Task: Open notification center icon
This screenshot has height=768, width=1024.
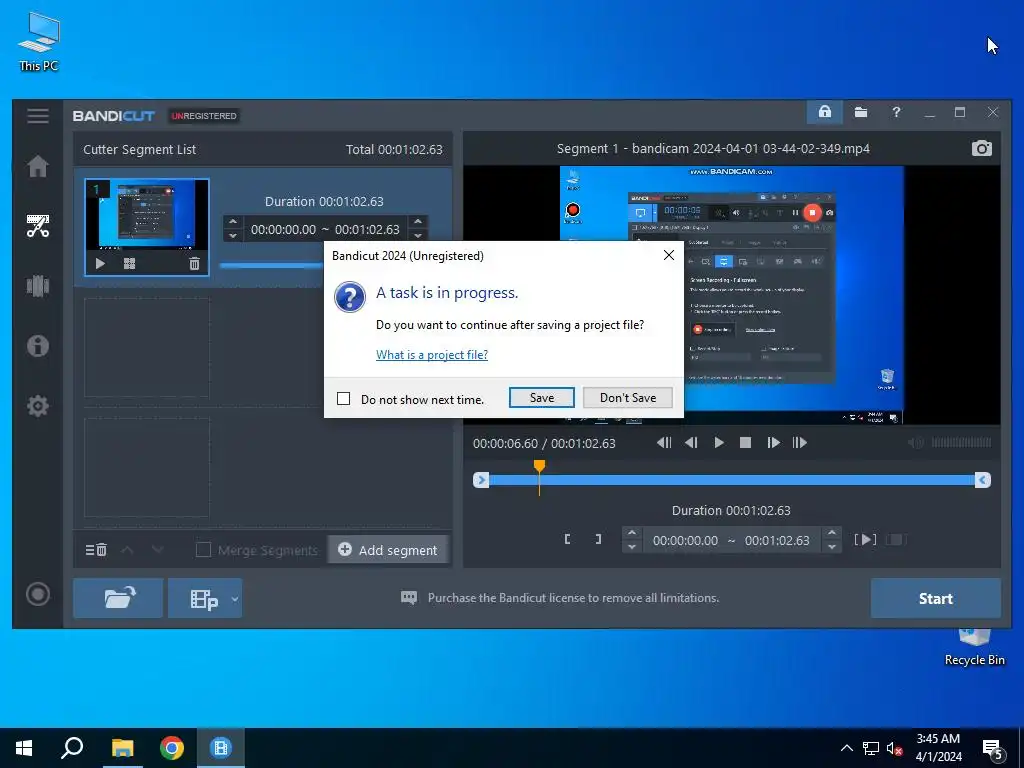Action: pos(993,749)
